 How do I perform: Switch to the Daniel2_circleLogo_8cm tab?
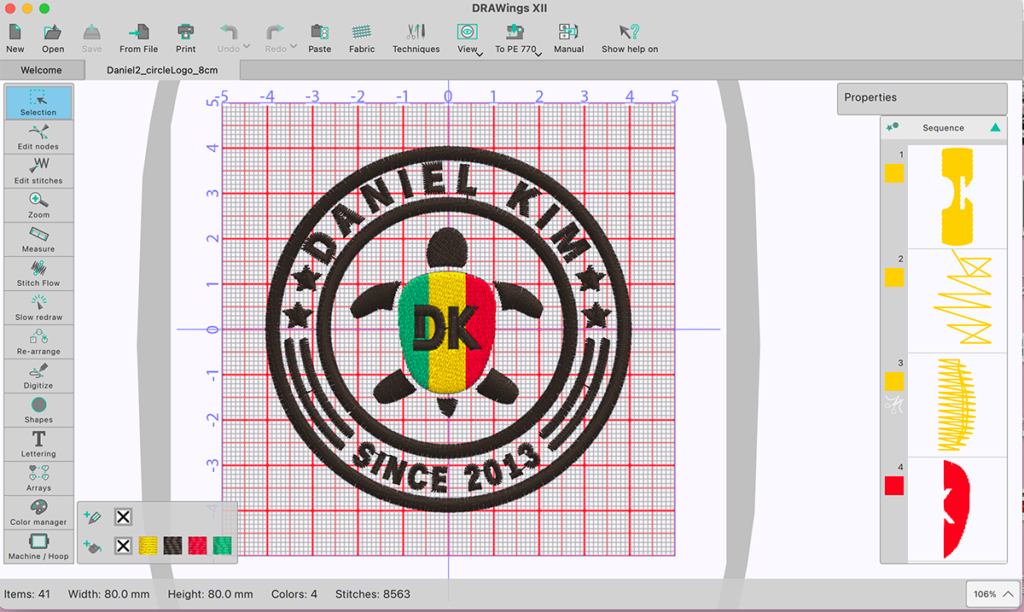[162, 70]
